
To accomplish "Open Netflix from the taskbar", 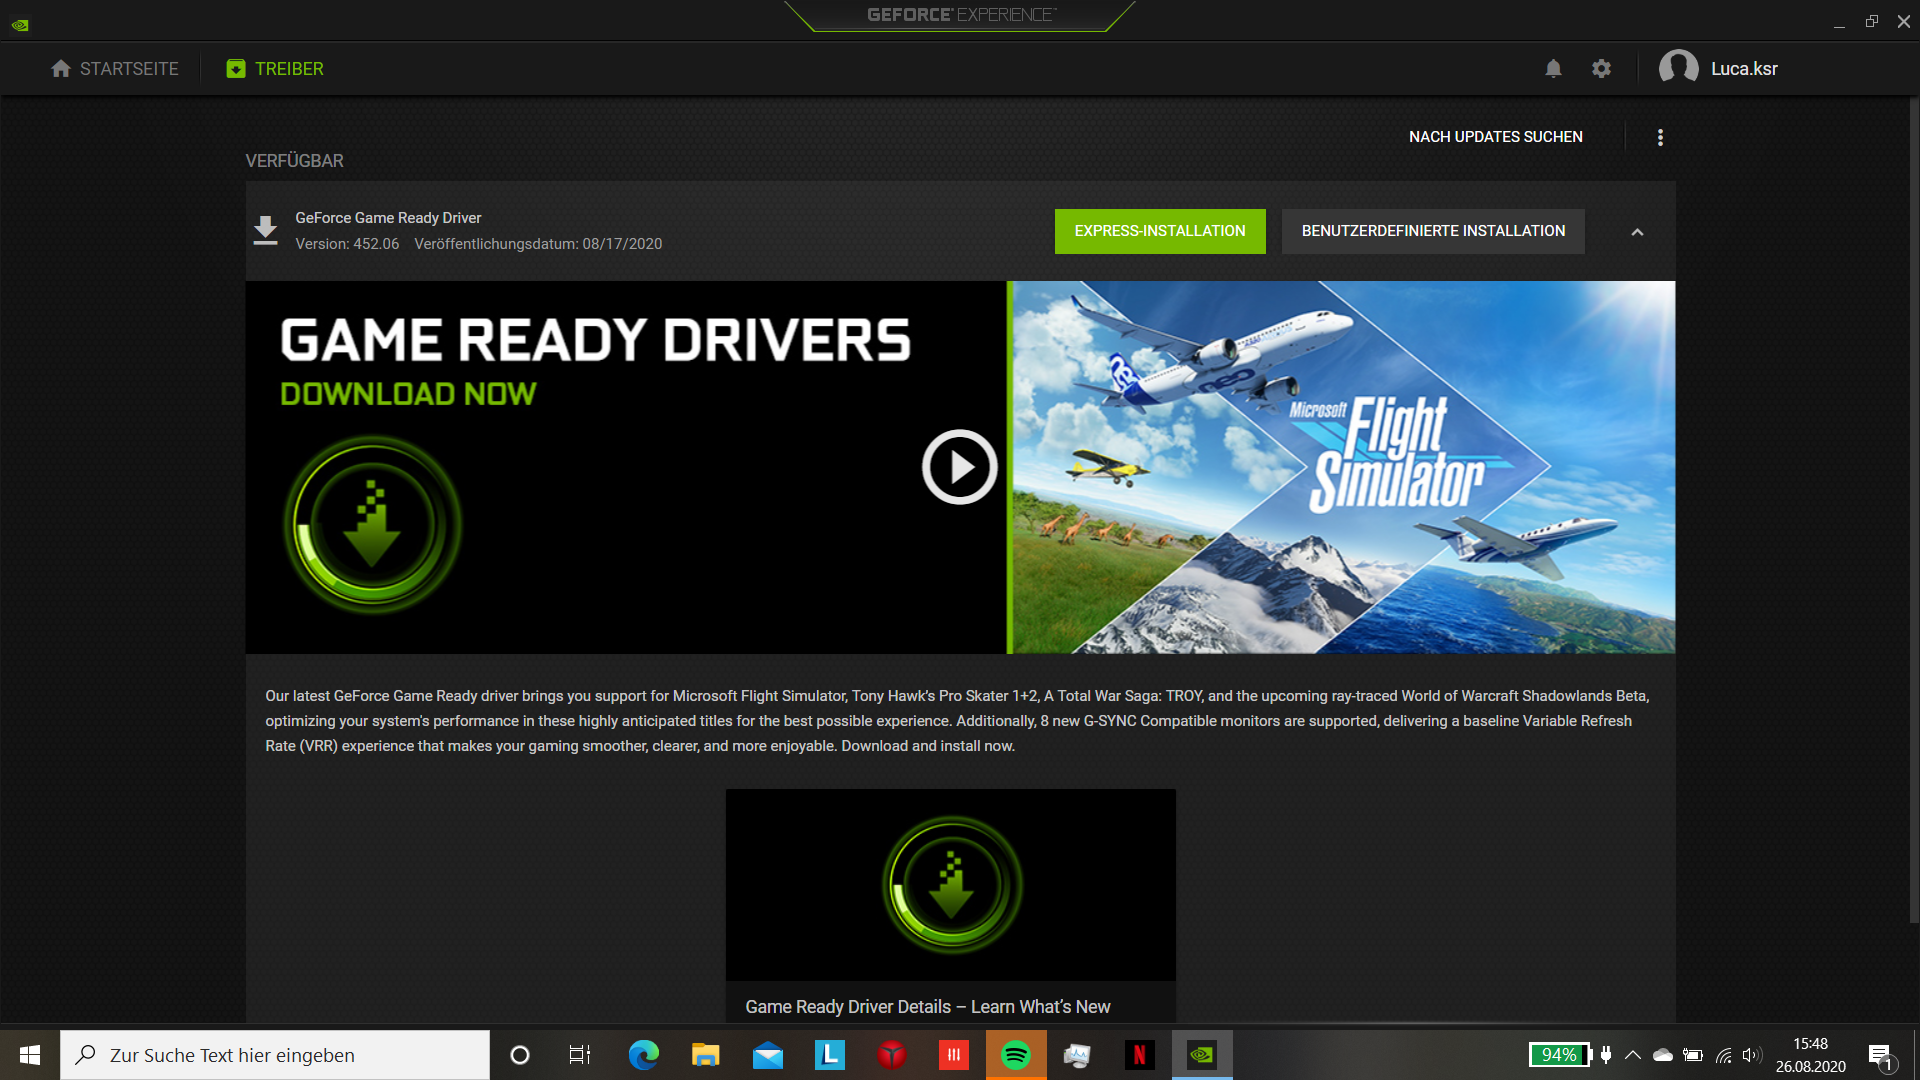I will [x=1139, y=1055].
